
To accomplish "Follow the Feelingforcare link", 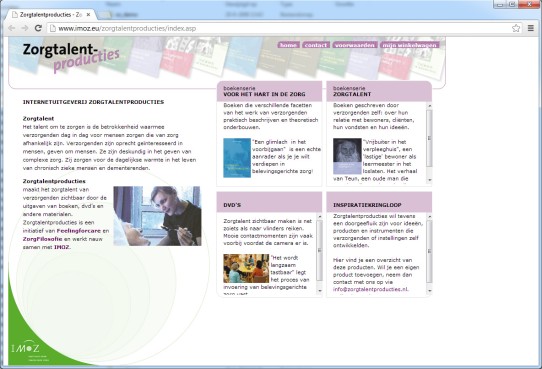I will click(78, 230).
